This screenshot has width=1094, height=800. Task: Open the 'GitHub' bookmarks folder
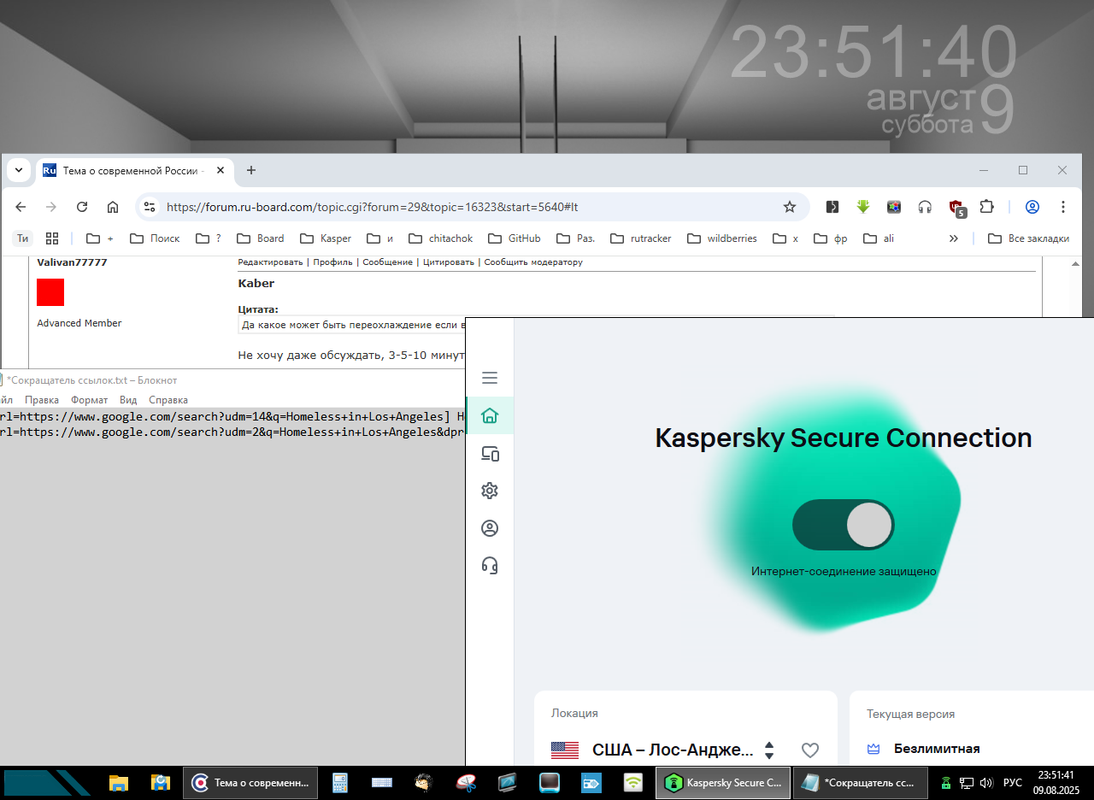coord(514,239)
